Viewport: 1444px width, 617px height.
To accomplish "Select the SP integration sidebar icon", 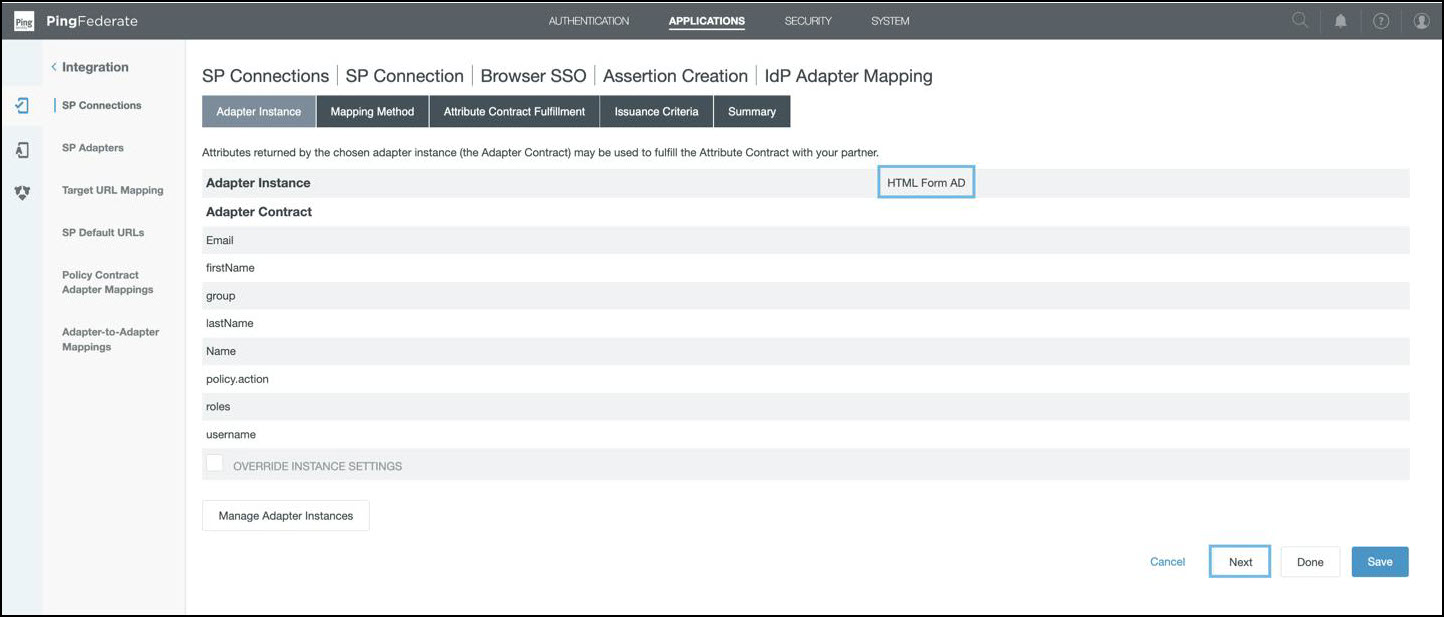I will point(22,106).
